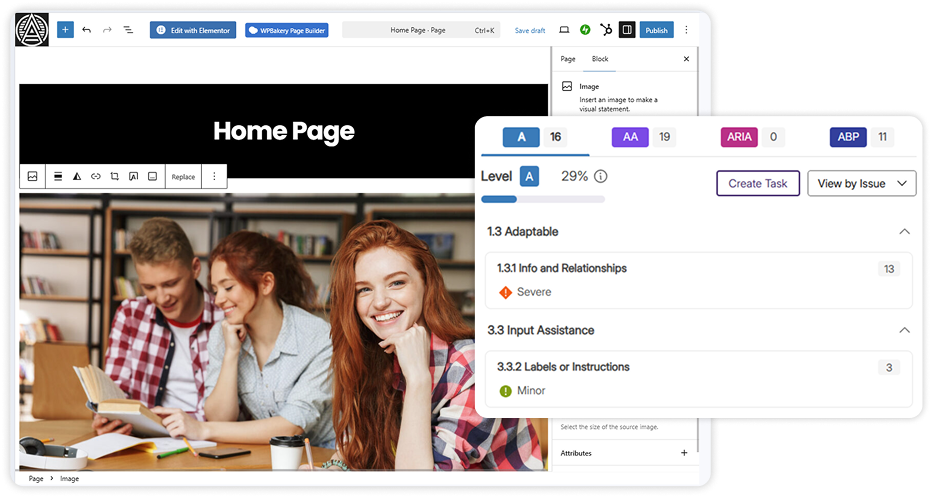This screenshot has width=931, height=497.
Task: Collapse the 1.3 Adaptable section
Action: (x=904, y=232)
